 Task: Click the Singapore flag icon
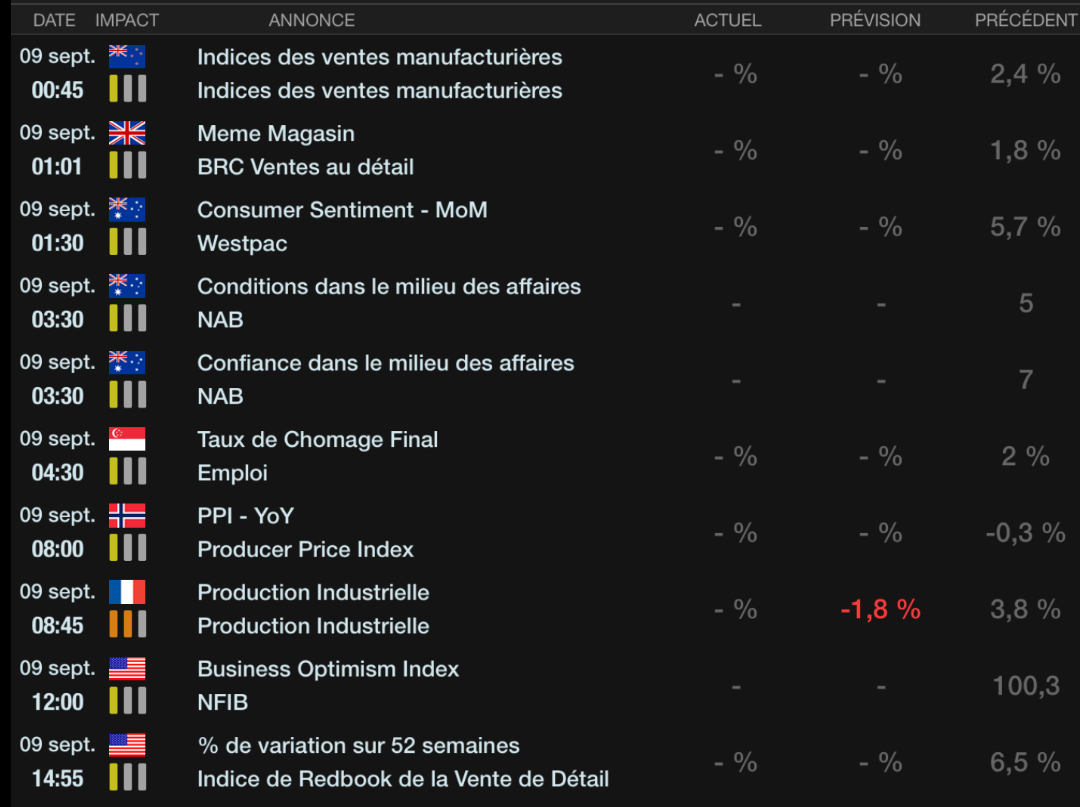click(127, 439)
